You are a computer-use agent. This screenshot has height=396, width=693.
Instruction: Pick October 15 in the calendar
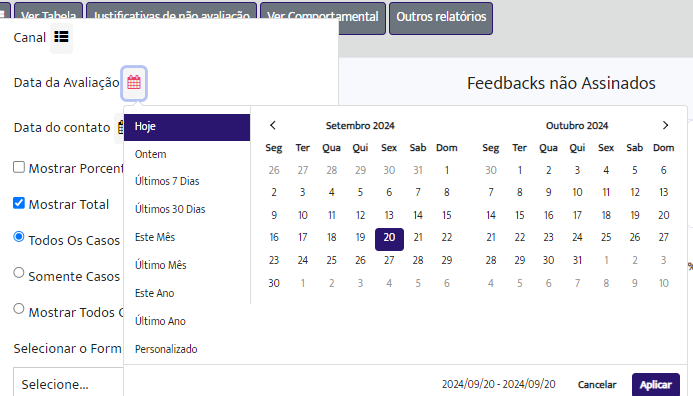519,215
